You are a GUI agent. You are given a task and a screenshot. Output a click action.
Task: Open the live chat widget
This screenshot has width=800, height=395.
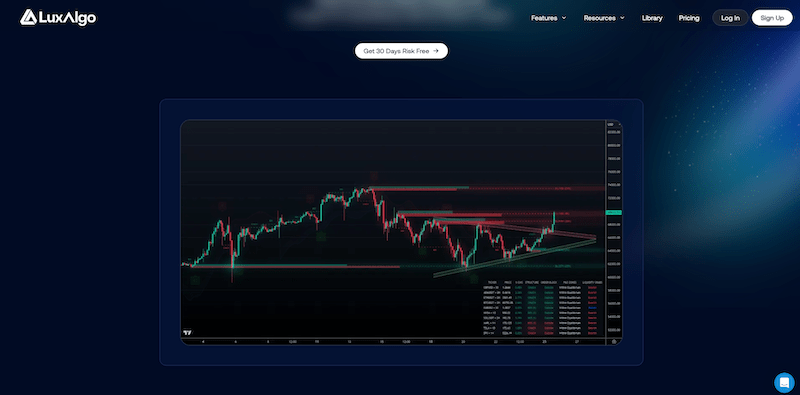(784, 382)
